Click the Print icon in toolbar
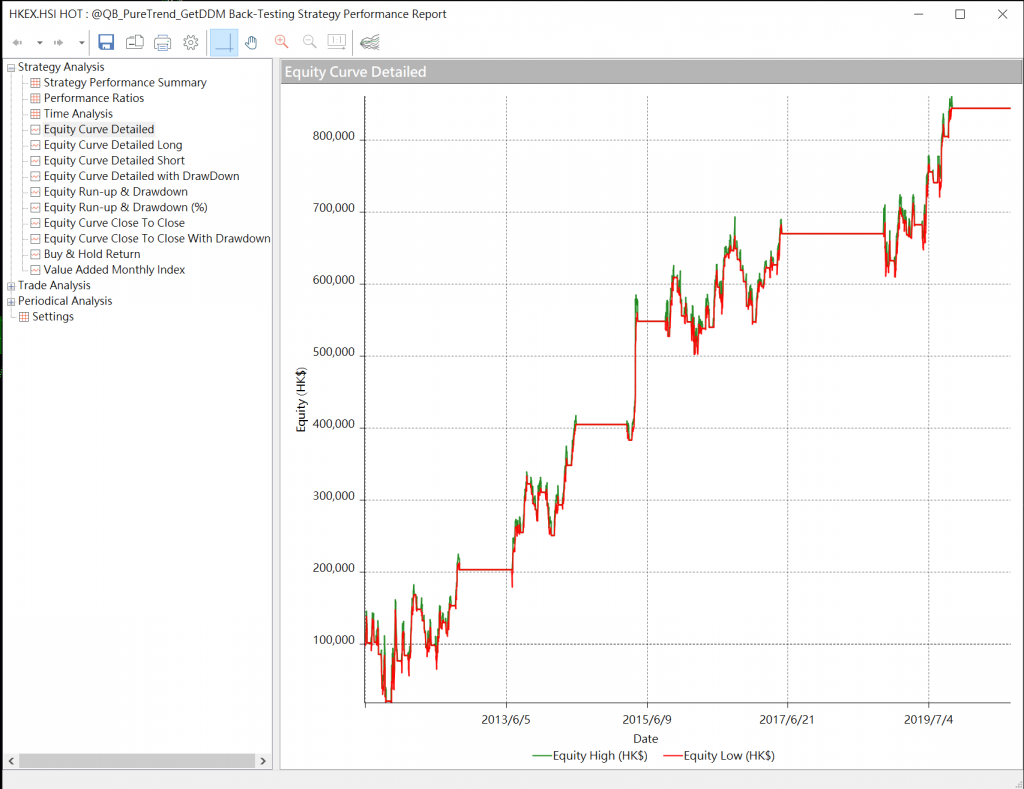This screenshot has height=789, width=1024. [162, 42]
